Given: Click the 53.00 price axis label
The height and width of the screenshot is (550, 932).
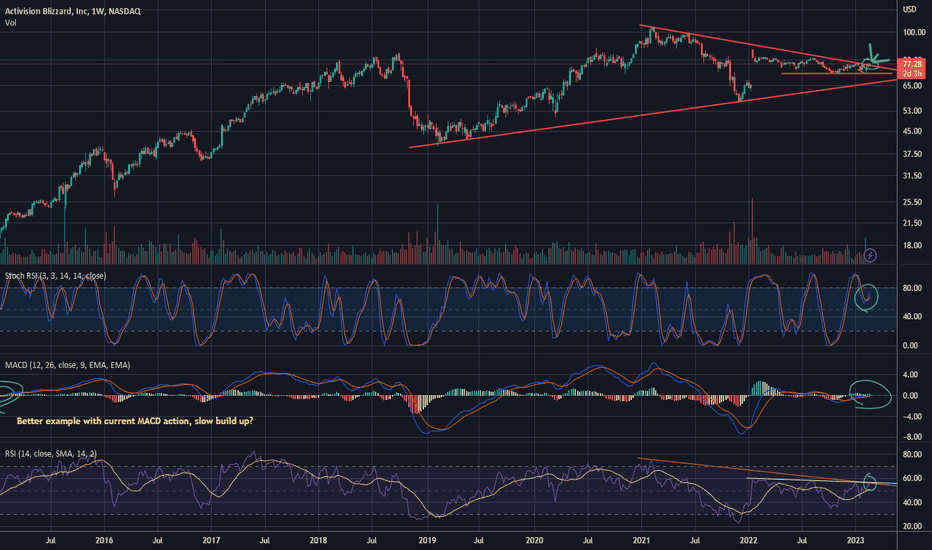Looking at the screenshot, I should pyautogui.click(x=912, y=111).
